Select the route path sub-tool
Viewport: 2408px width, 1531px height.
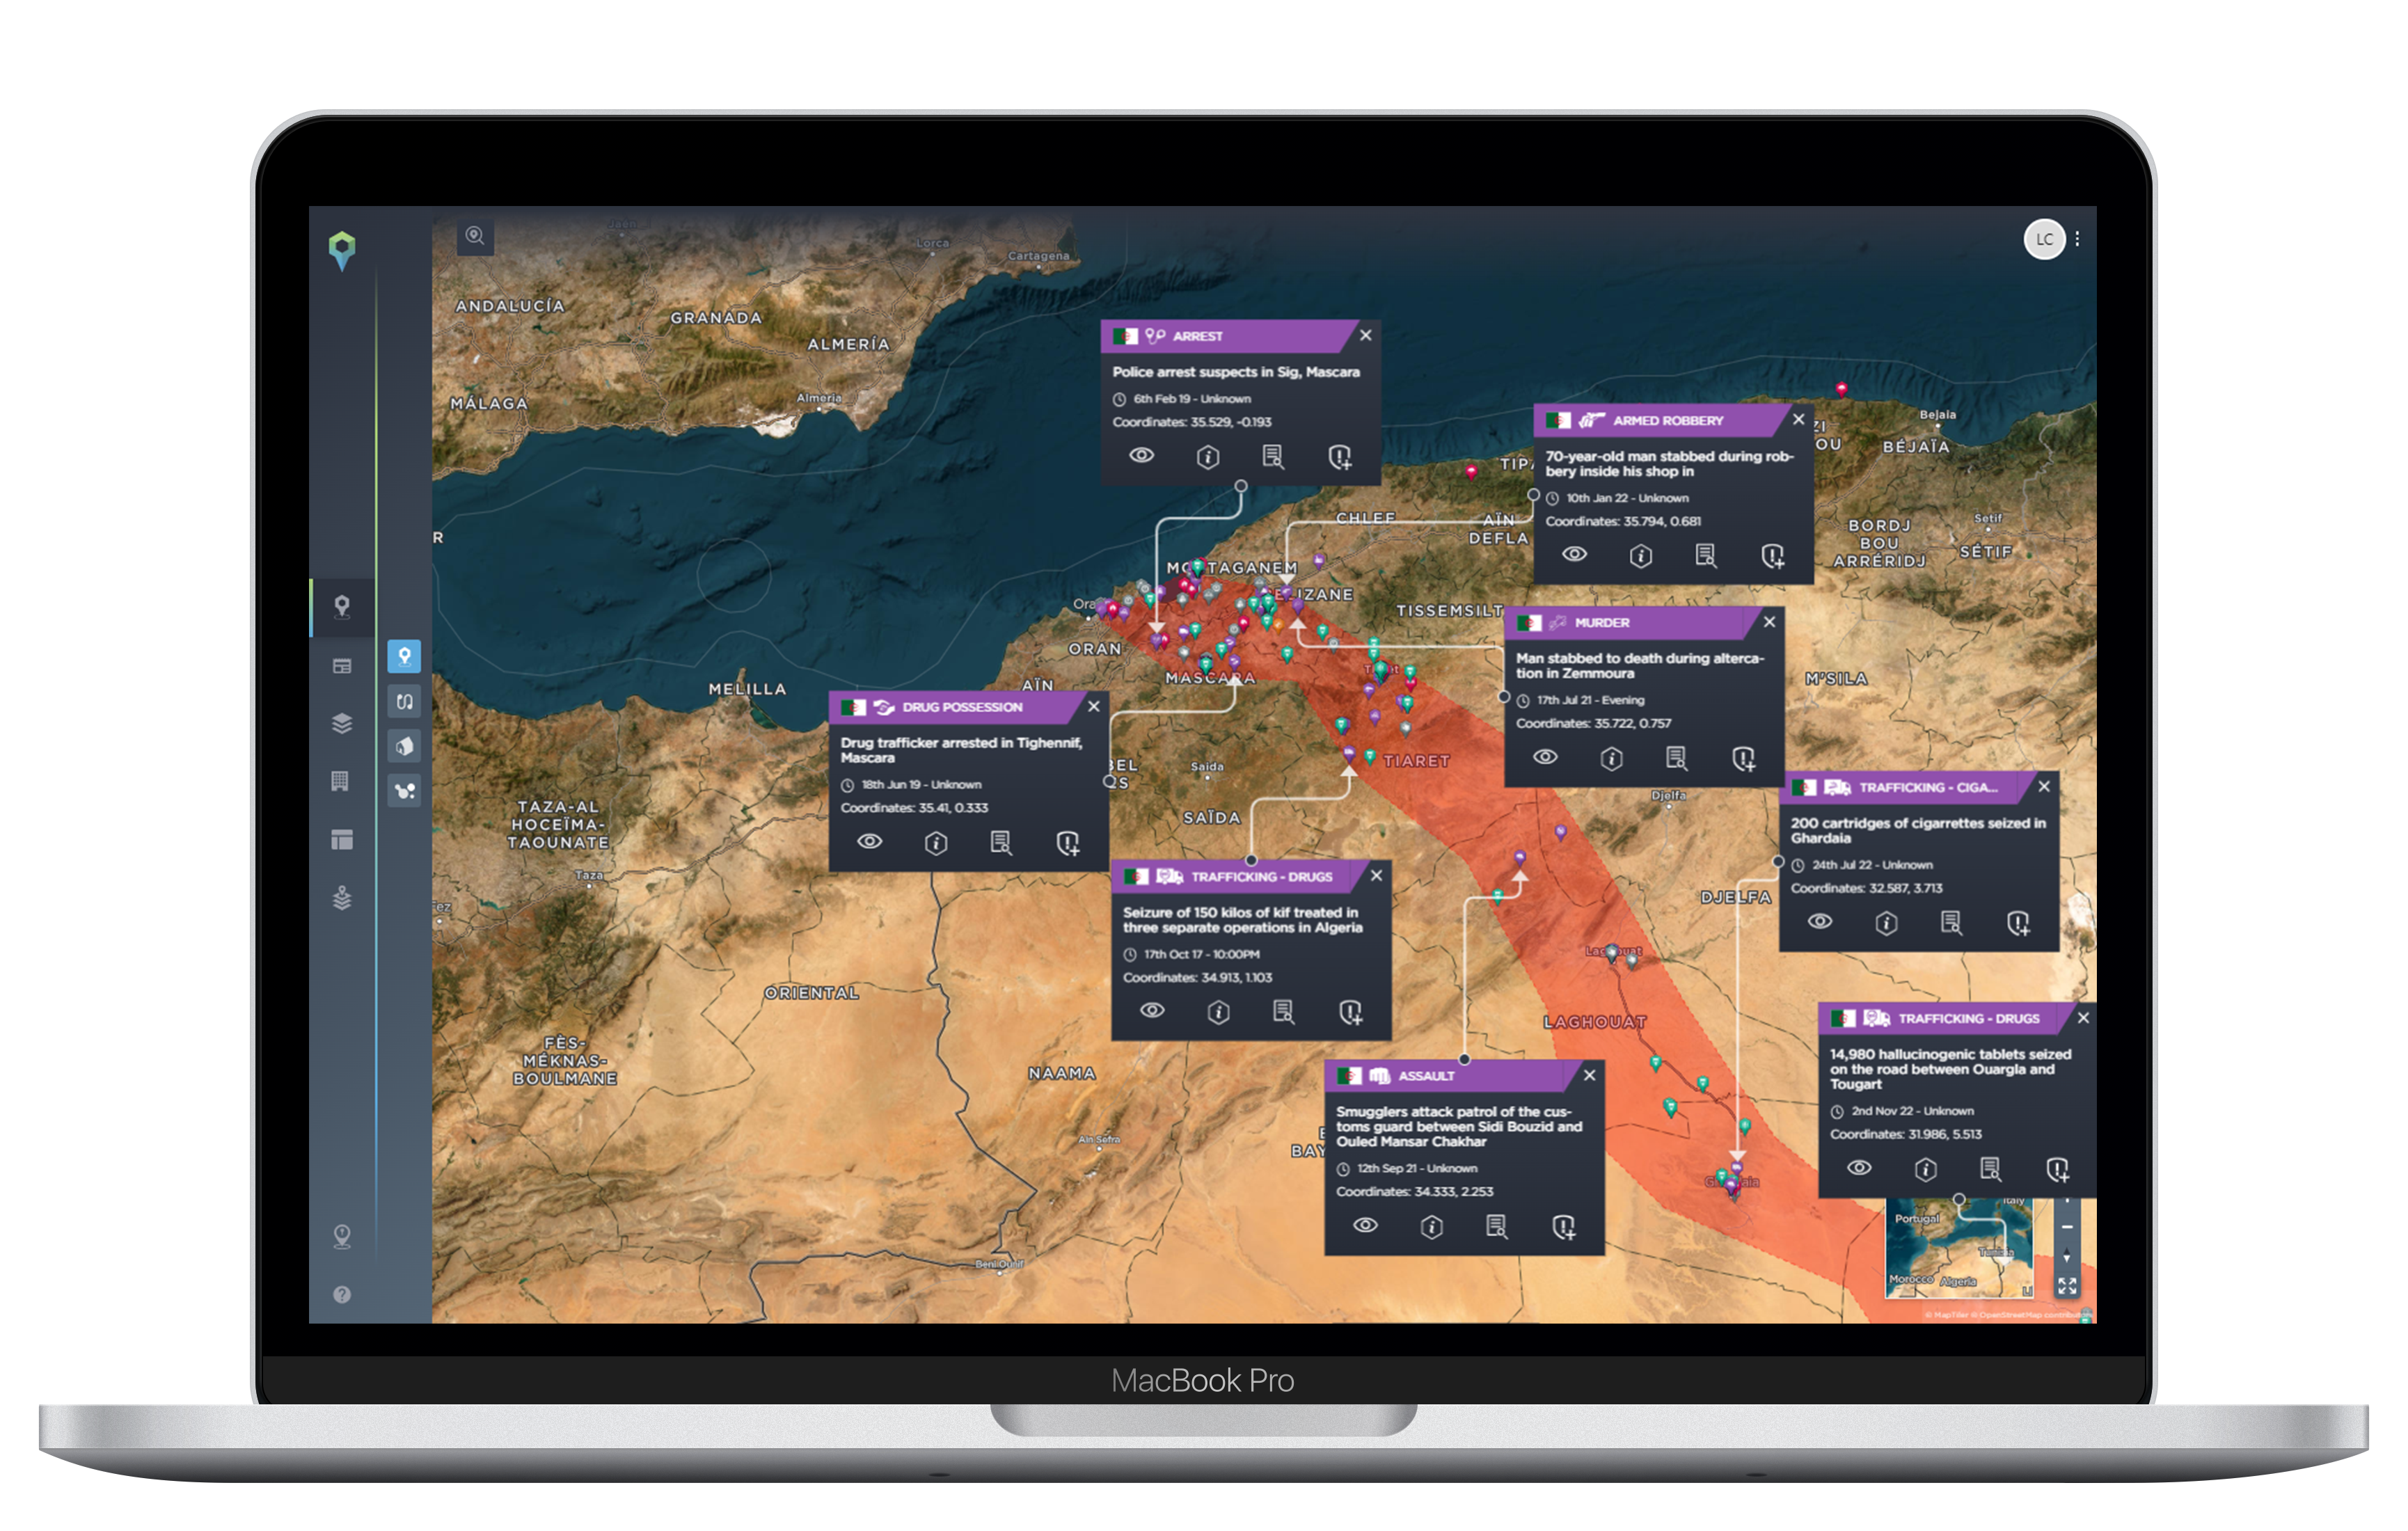[404, 701]
